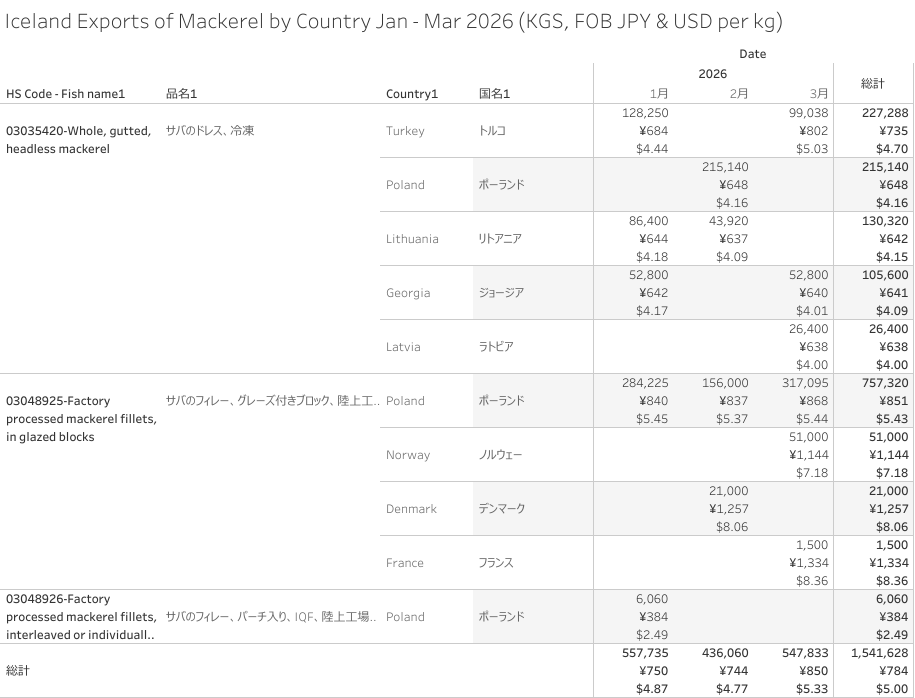Viewport: 915px width, 698px height.
Task: Click the 03048925-Factory processed mackerel fillets row
Action: point(81,419)
